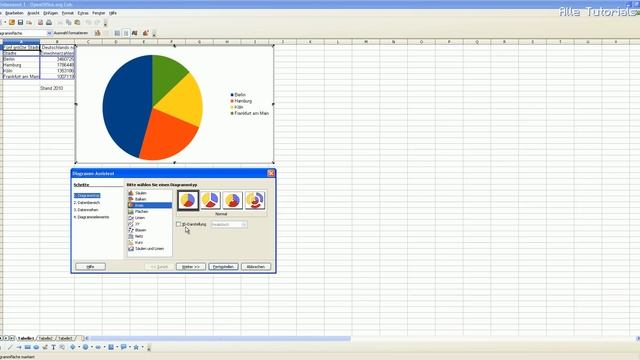The height and width of the screenshot is (360, 640).
Task: Select Säulen und Linien chart type
Action: click(x=149, y=249)
